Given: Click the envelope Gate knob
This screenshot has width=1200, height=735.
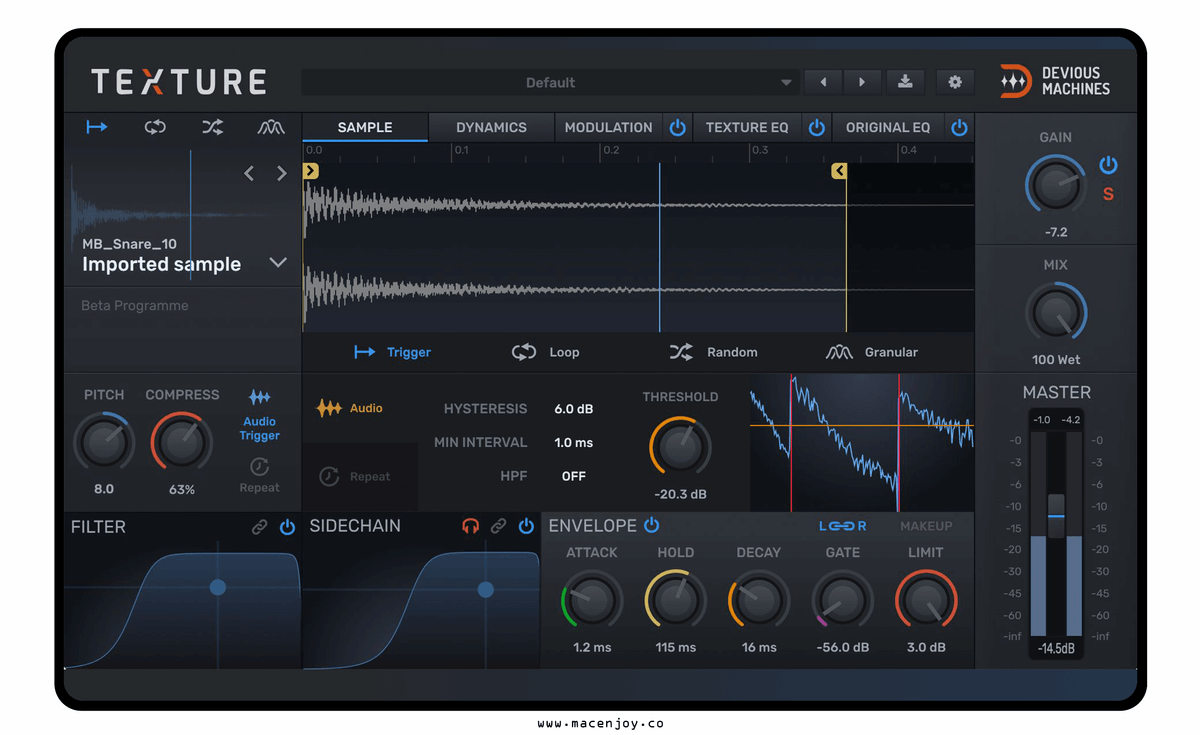Looking at the screenshot, I should tap(842, 601).
